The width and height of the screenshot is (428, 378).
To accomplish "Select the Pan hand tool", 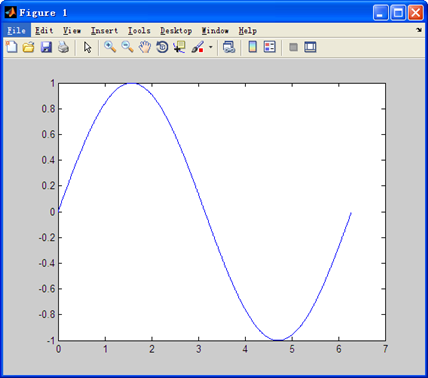I will coord(145,47).
